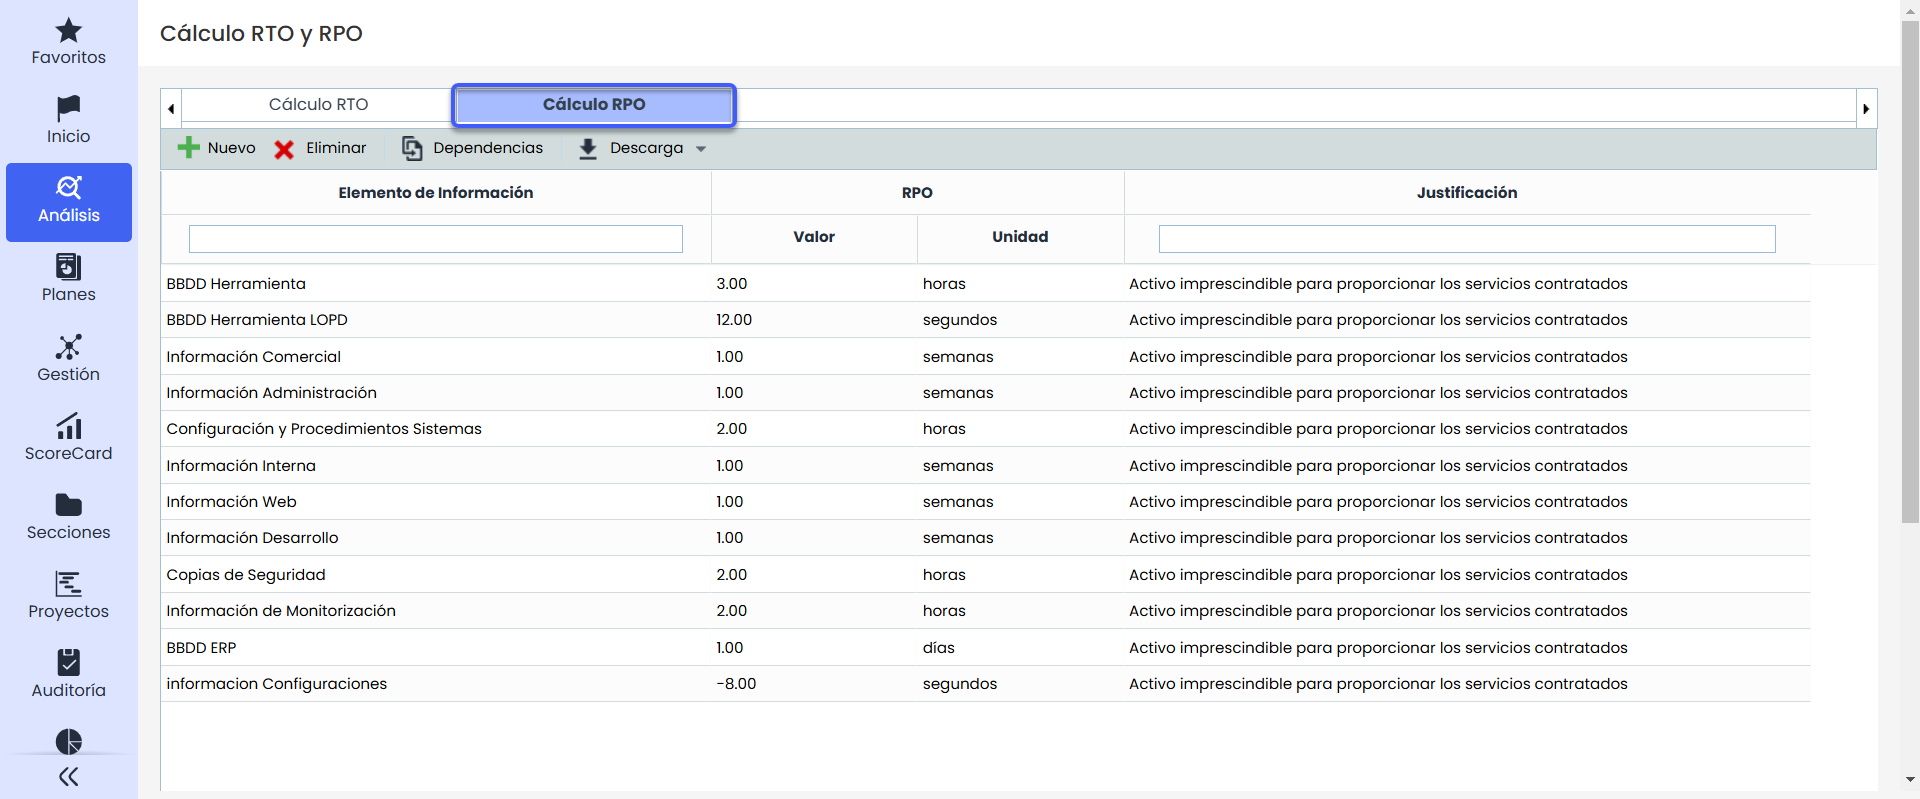Select the Cálculo RPO tab
Viewport: 1920px width, 799px height.
[594, 105]
